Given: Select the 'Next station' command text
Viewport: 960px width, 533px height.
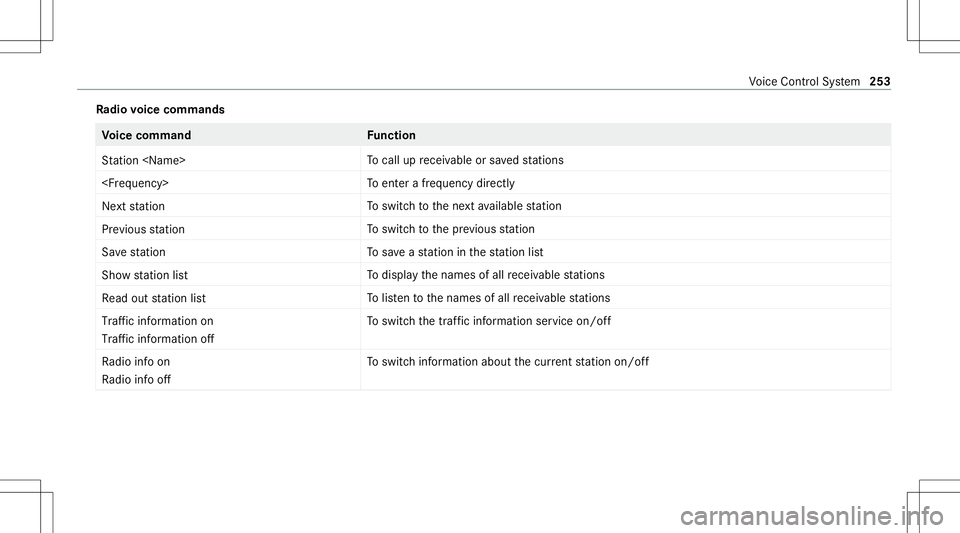Looking at the screenshot, I should point(133,206).
